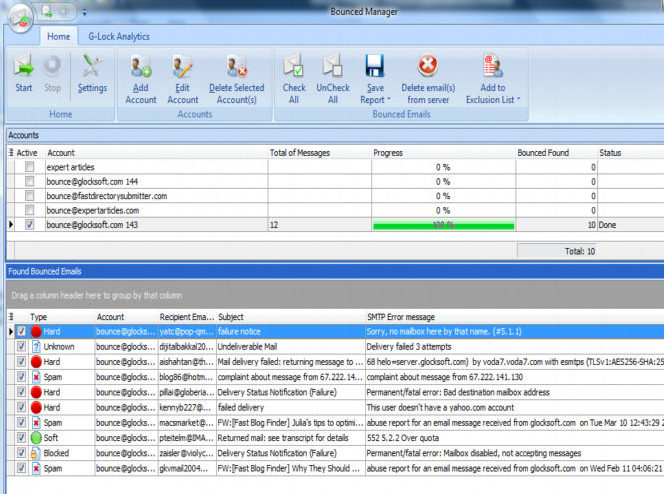This screenshot has height=494, width=664.
Task: Click the Add Account icon
Action: (x=141, y=66)
